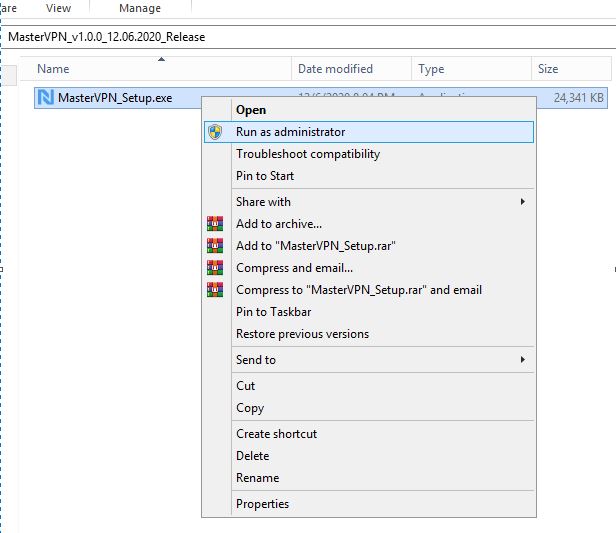Click the WinRAR icon next to Add to archive...

(x=215, y=223)
